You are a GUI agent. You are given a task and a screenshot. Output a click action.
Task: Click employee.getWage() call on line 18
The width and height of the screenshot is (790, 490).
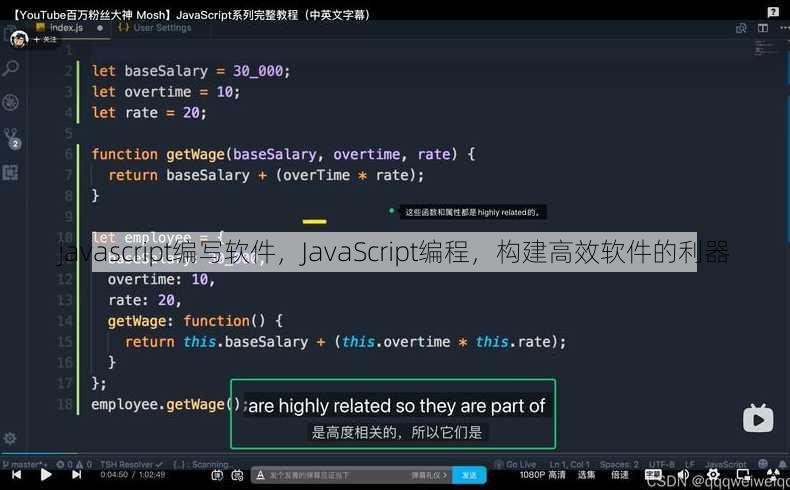click(x=167, y=404)
